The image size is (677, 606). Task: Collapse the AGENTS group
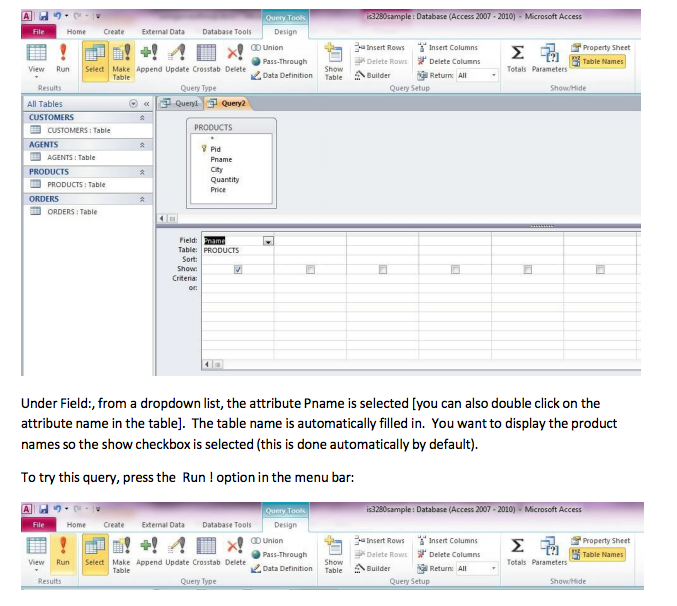click(142, 145)
